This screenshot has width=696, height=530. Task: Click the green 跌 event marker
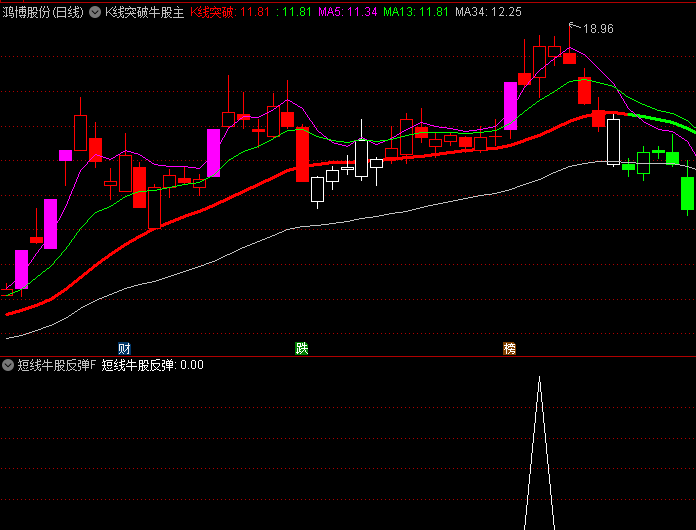(x=302, y=348)
